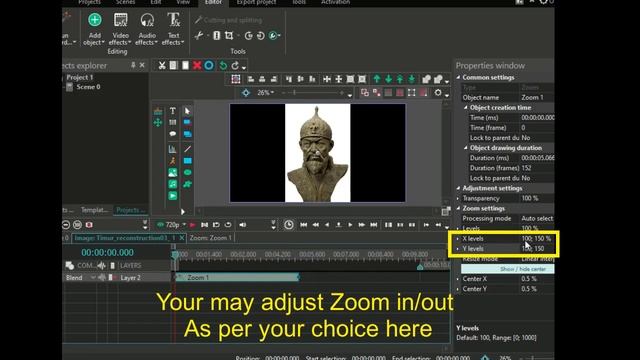The width and height of the screenshot is (640, 360).
Task: Select the arrow cursor tool
Action: (187, 111)
